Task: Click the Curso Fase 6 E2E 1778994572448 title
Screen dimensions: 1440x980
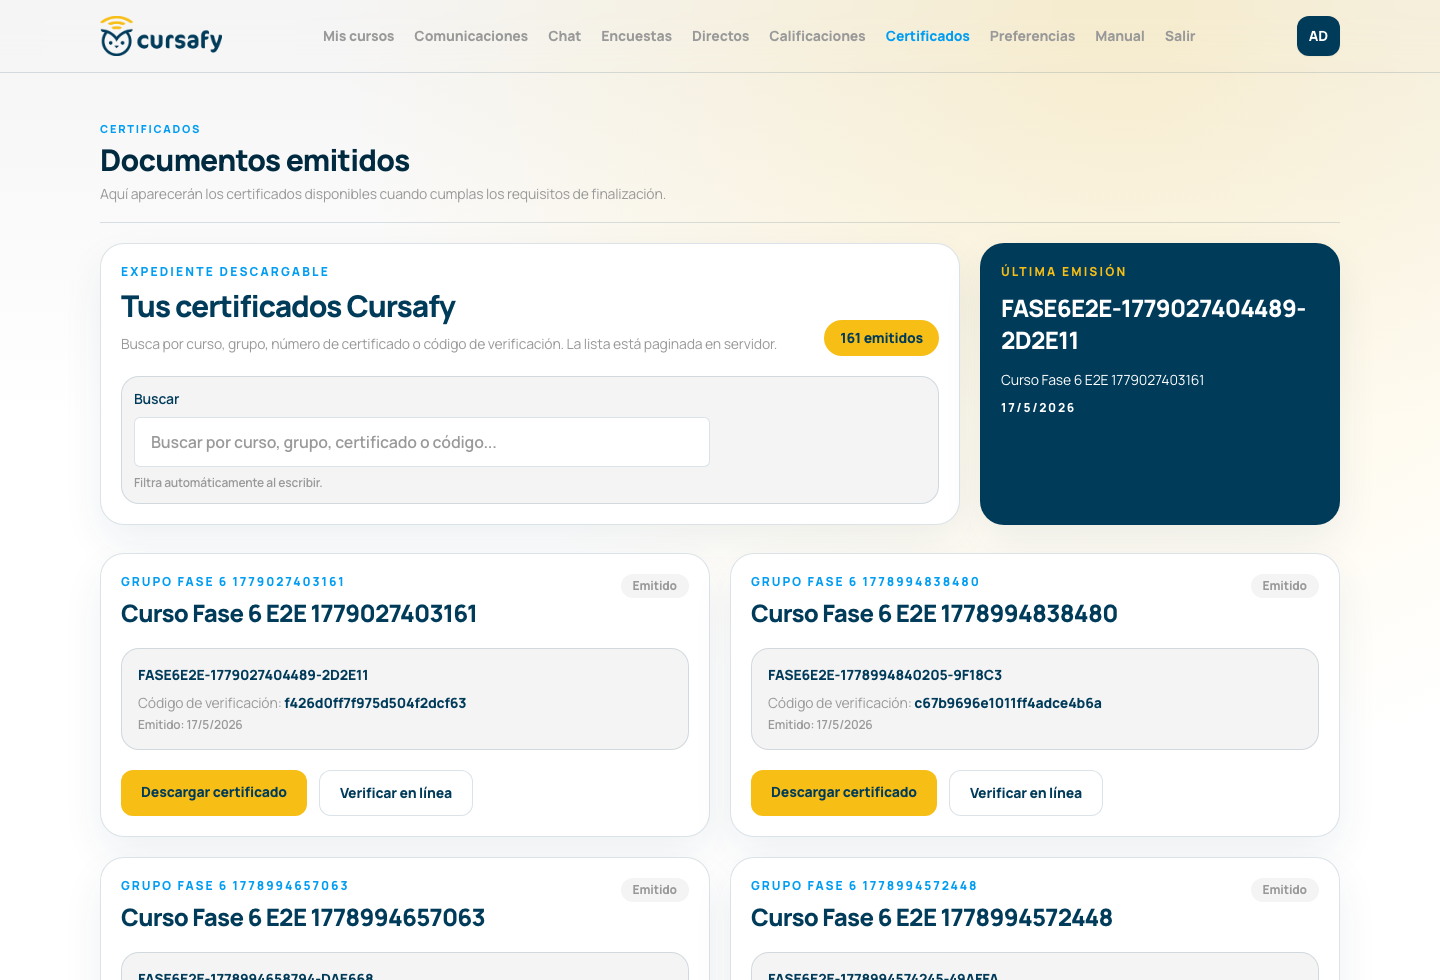Action: tap(932, 918)
